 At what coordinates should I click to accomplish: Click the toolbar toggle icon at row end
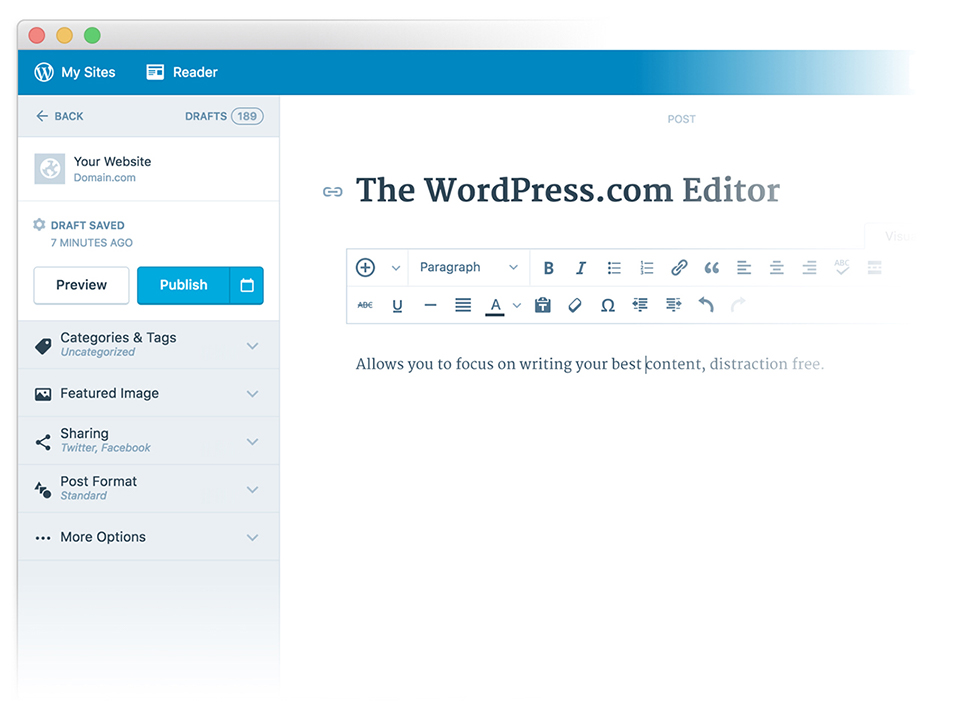tap(874, 268)
